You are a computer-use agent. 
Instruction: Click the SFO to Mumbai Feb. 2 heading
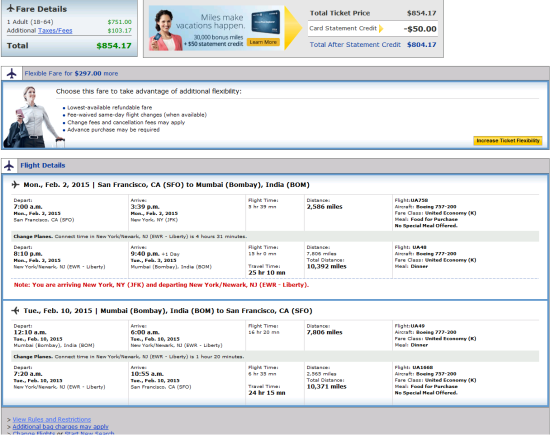[x=166, y=185]
